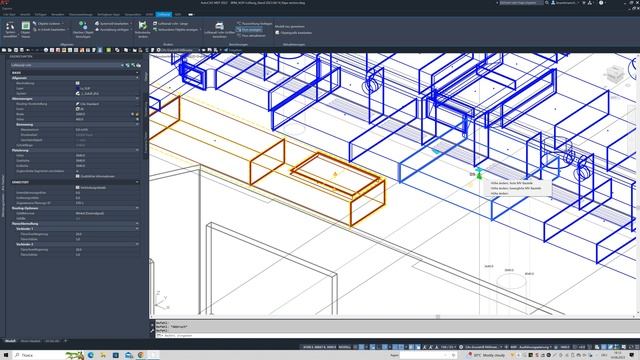The height and width of the screenshot is (360, 640).
Task: Collapse the BASIS section in properties
Action: (x=137, y=73)
